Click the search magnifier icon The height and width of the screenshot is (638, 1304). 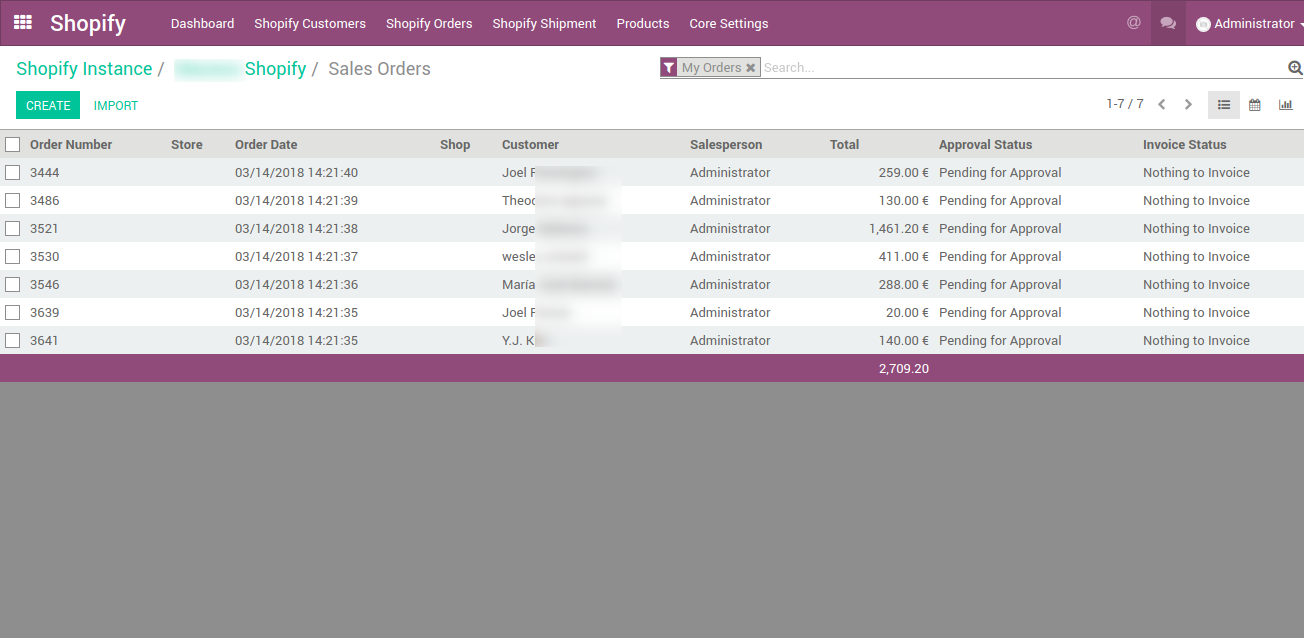[x=1295, y=68]
